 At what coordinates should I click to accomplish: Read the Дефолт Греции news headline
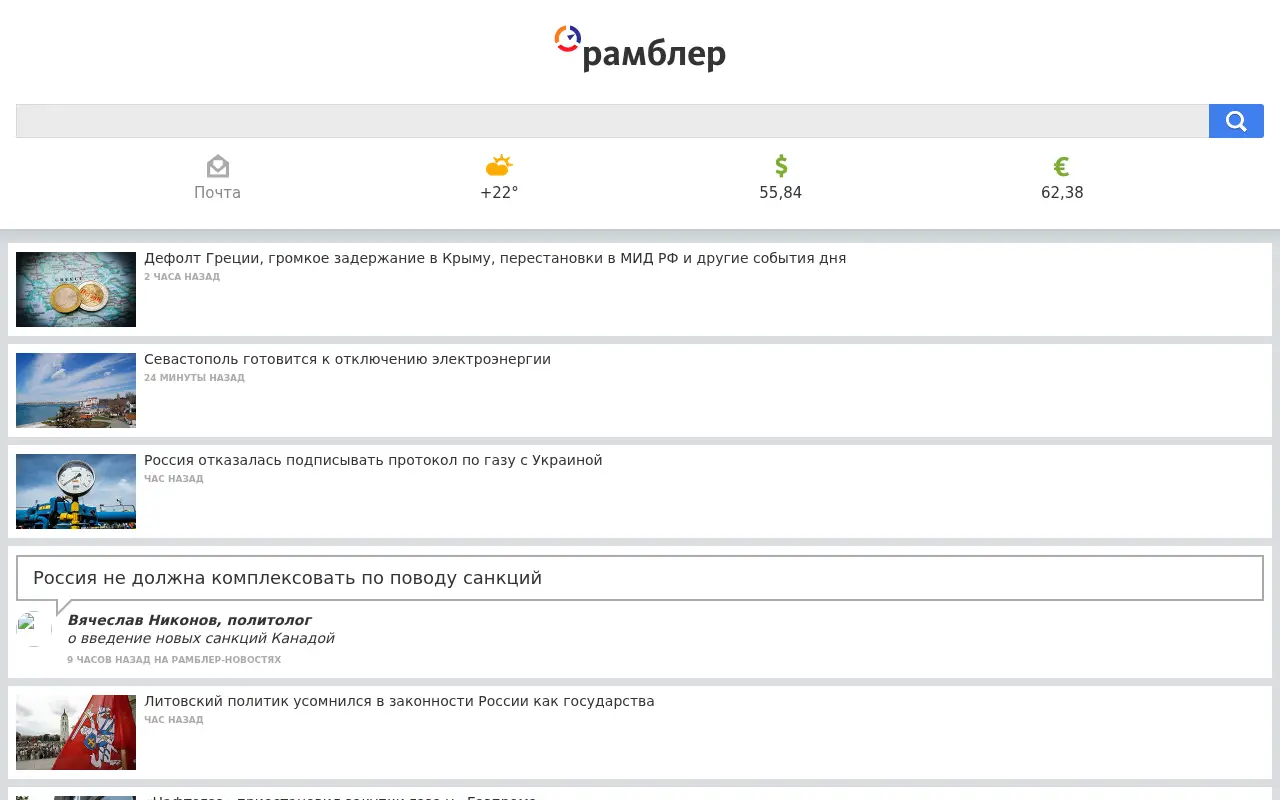(x=495, y=258)
